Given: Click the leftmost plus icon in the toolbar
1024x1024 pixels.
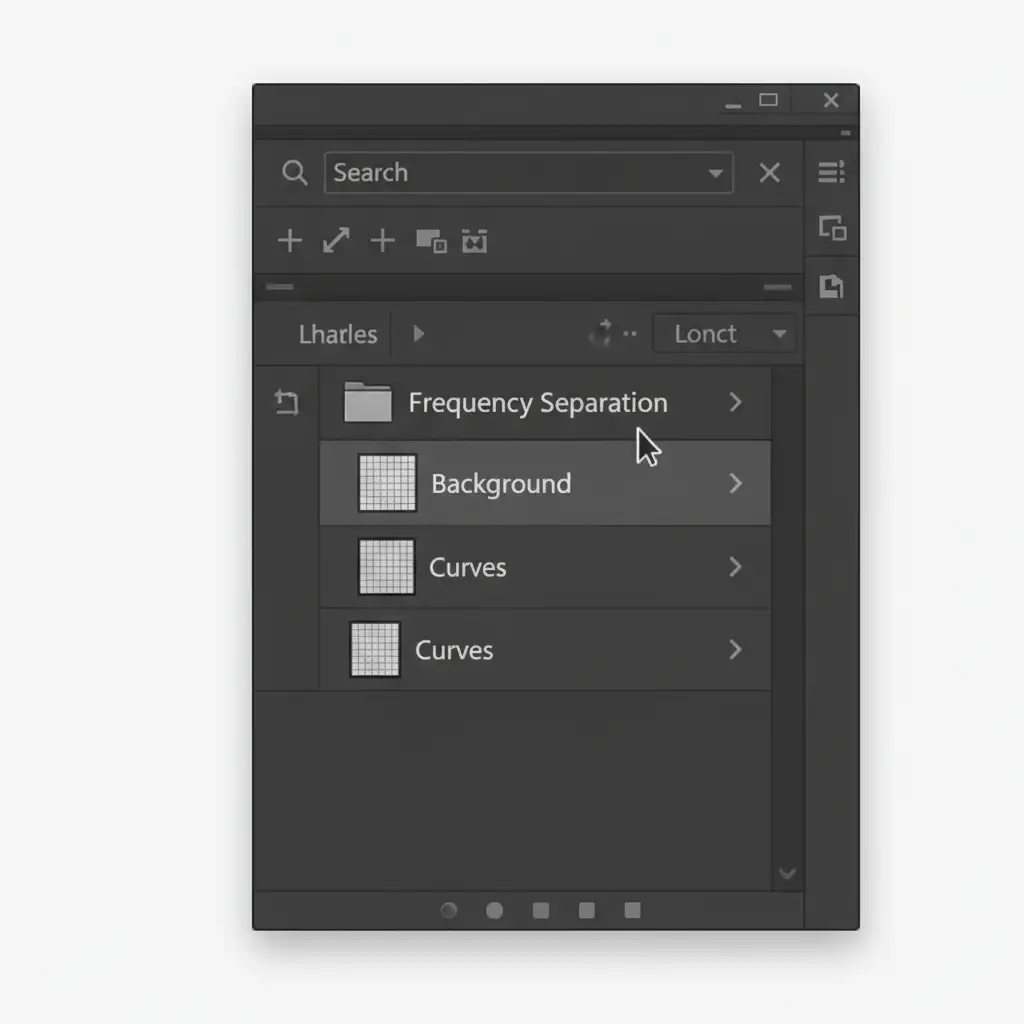Looking at the screenshot, I should (289, 241).
